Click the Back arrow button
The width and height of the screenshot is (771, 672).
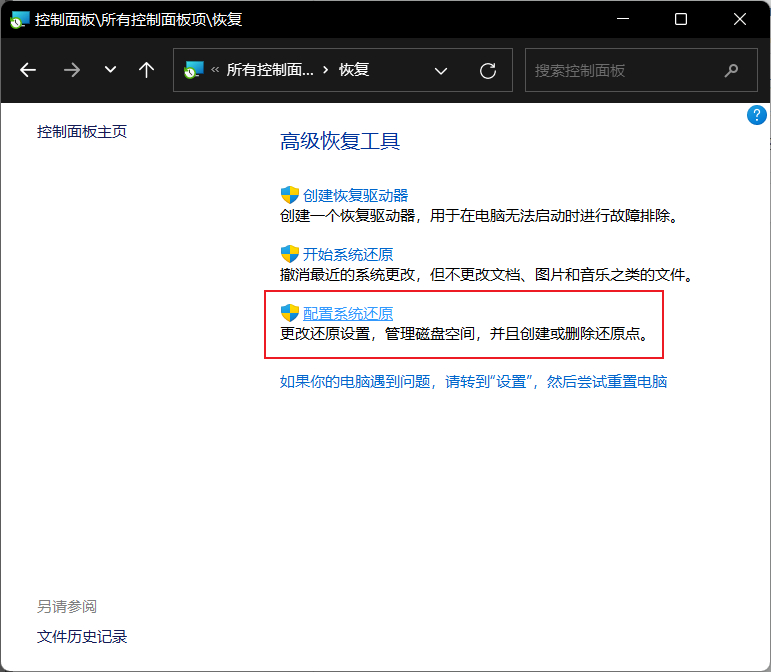[x=28, y=70]
